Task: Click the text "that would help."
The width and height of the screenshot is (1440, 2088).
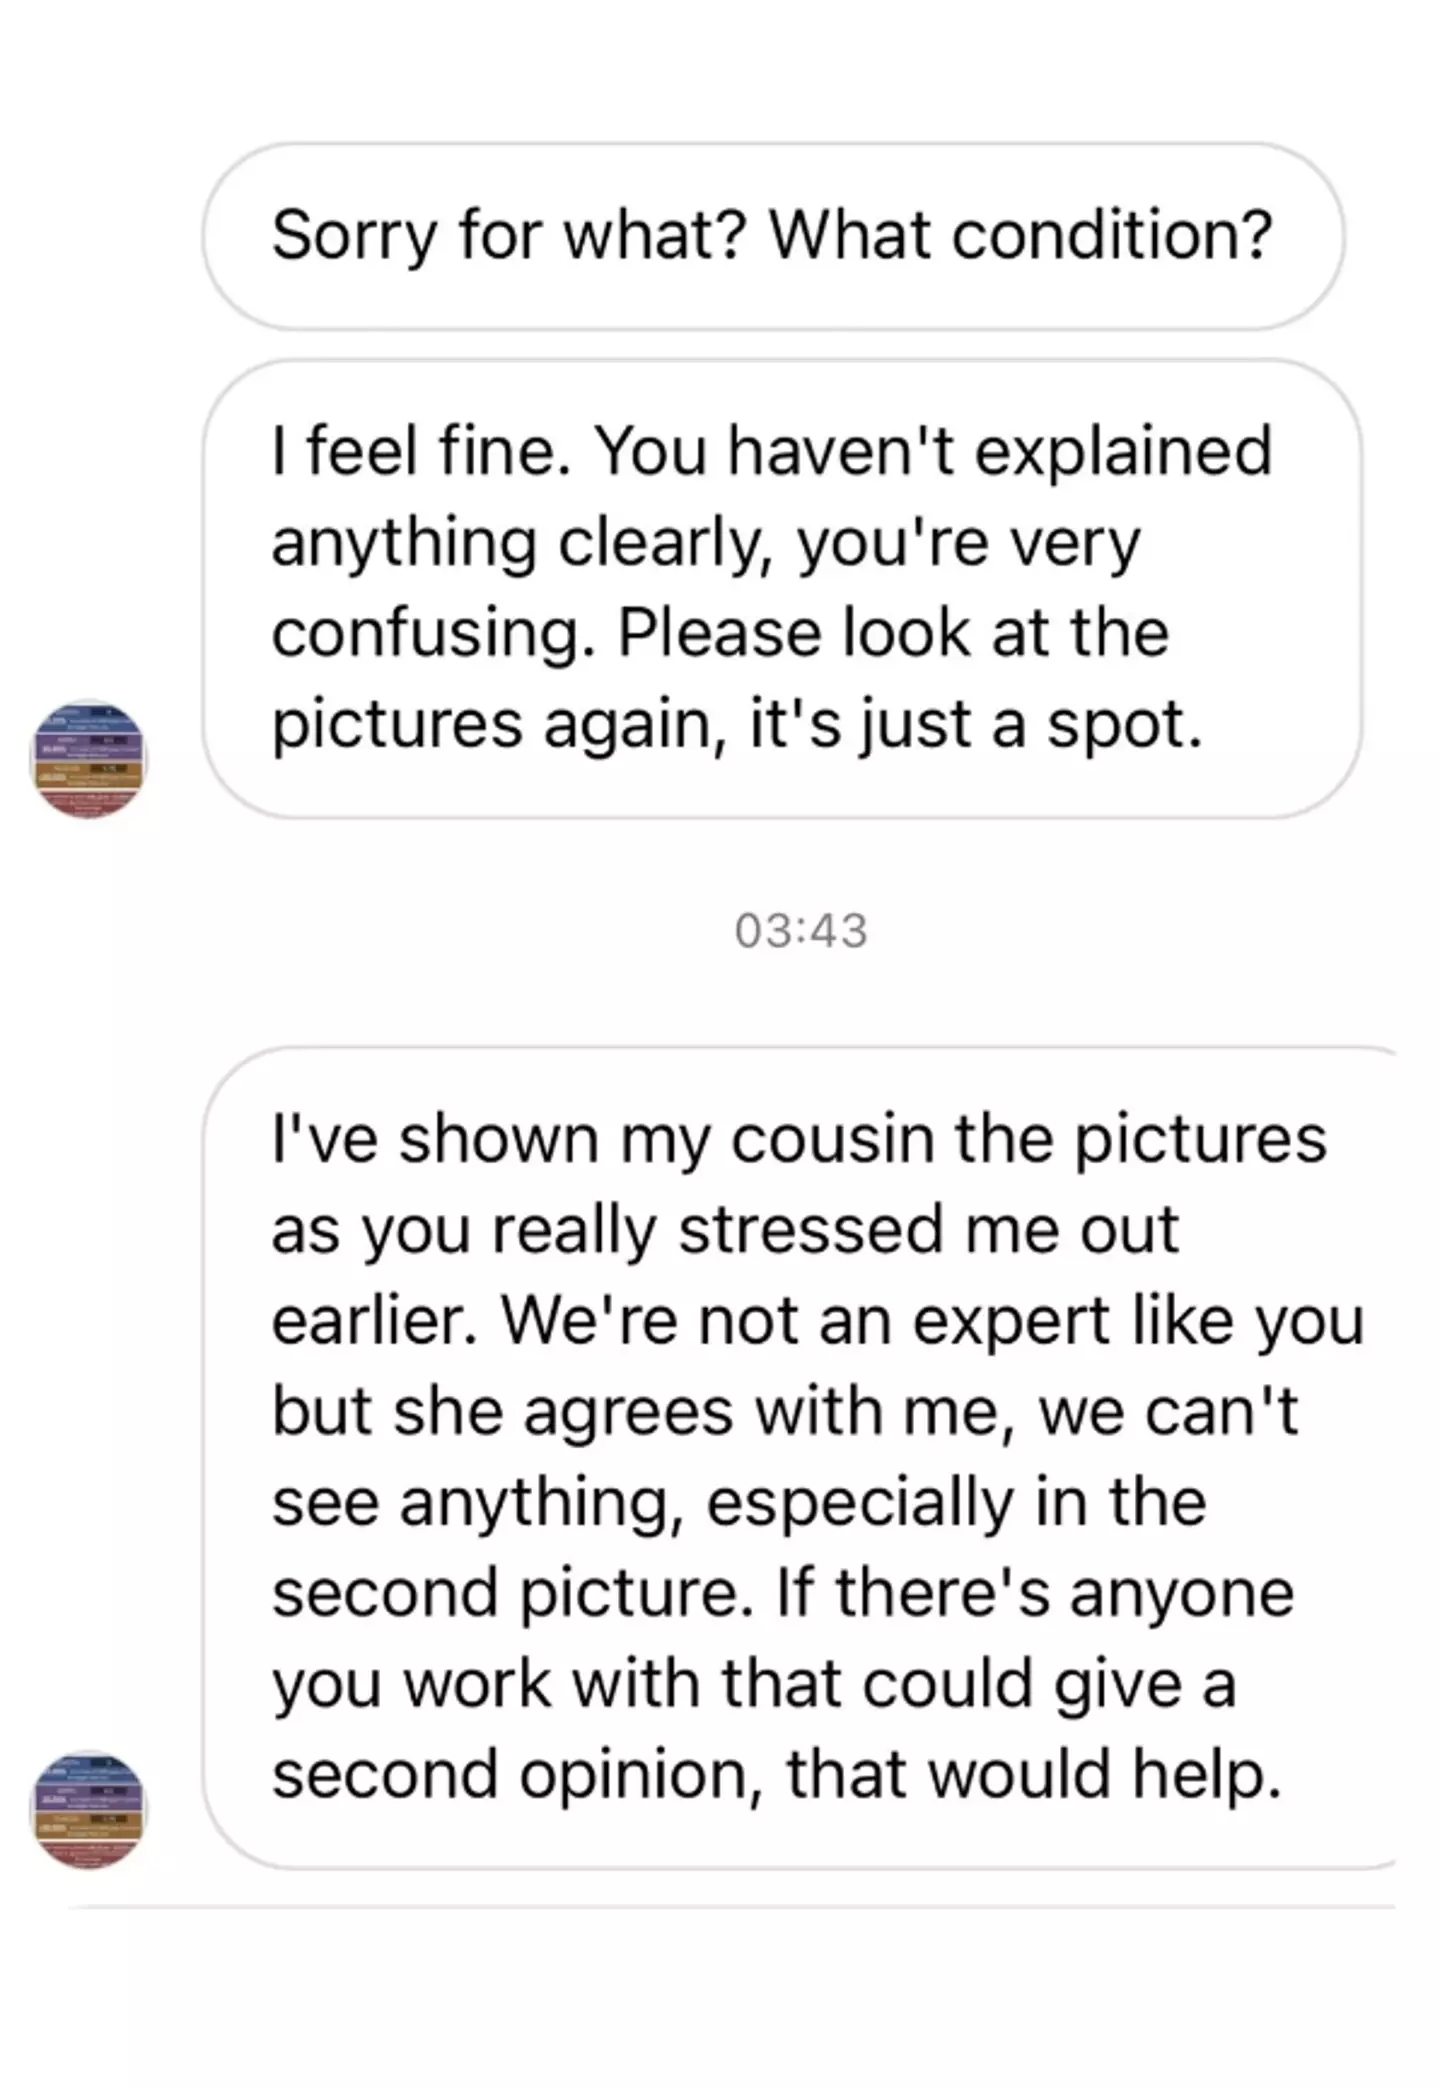Action: tap(1032, 1776)
